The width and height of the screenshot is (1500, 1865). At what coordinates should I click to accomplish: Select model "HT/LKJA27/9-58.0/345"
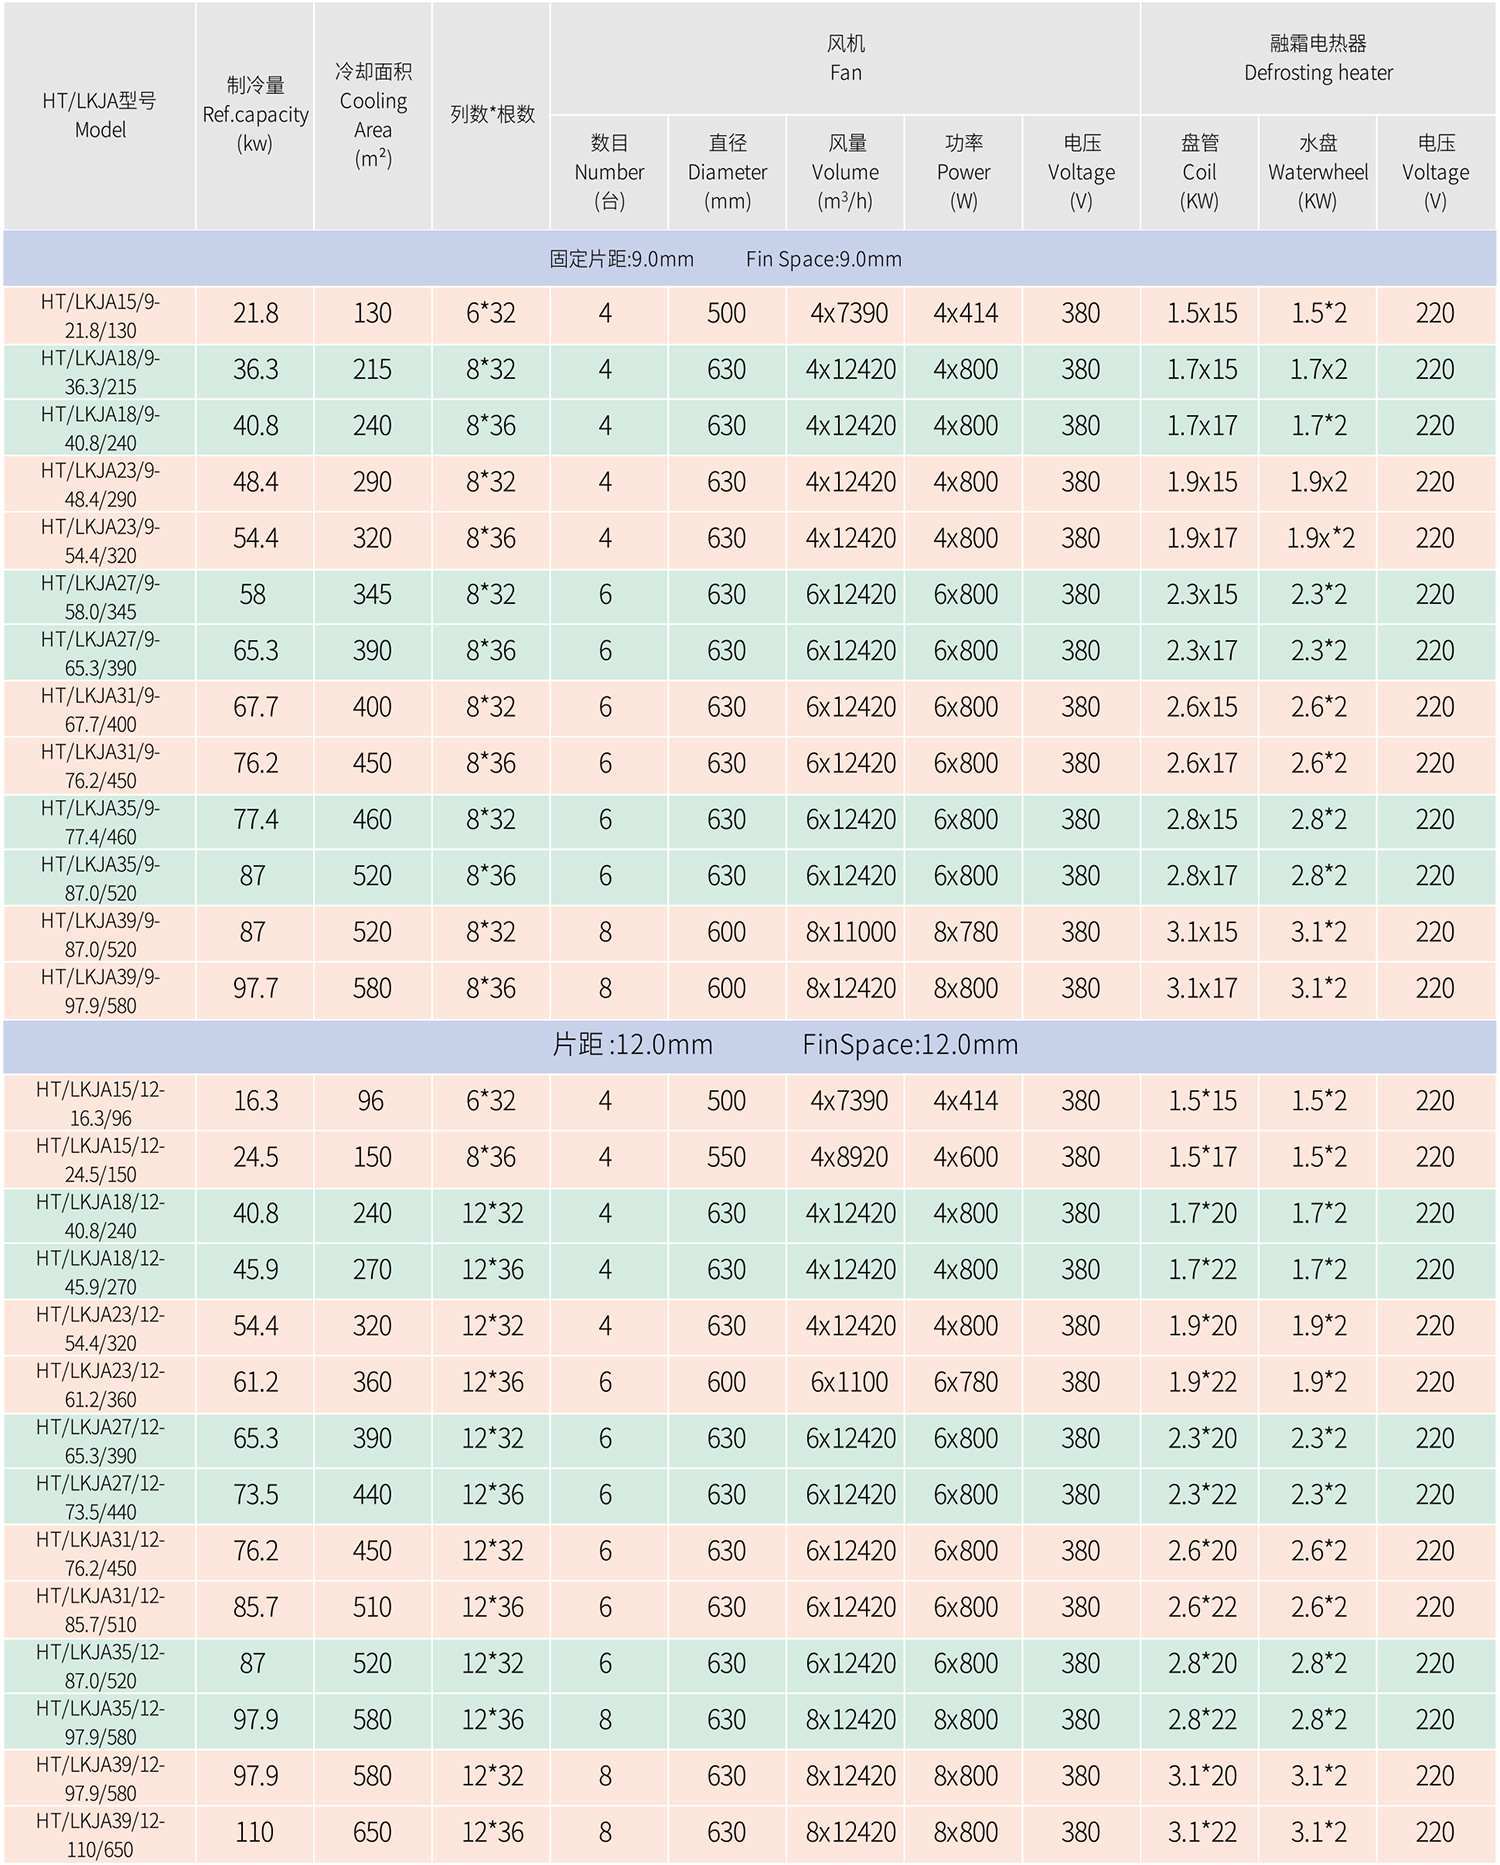[x=100, y=597]
